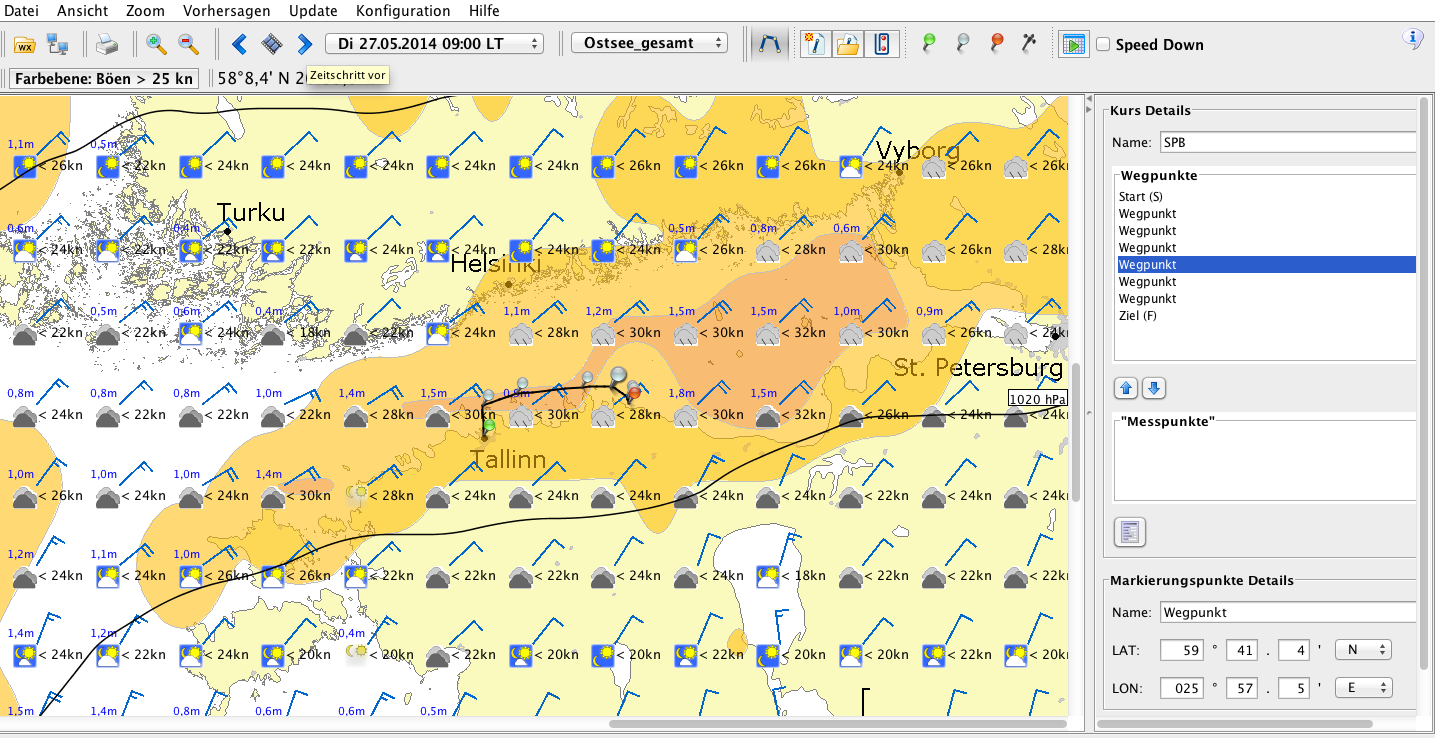Screen dimensions: 1435x738
Task: Move waypoint up with blue up arrow button
Action: 1126,388
